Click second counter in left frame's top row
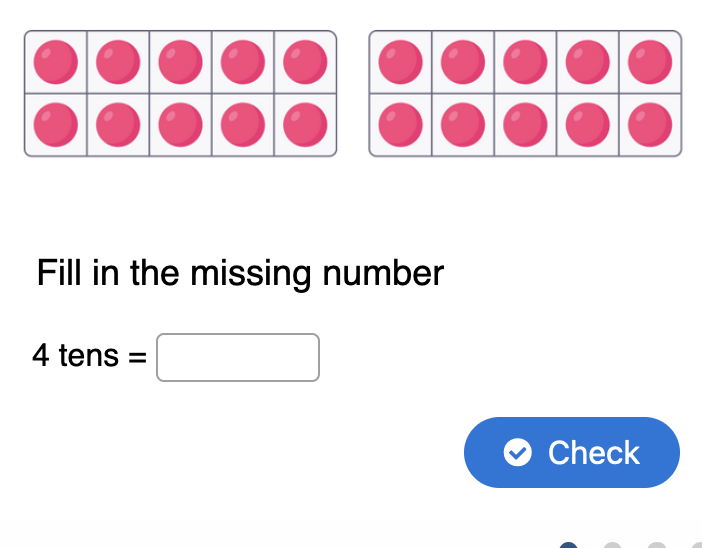Viewport: 702px width, 548px height. 118,62
